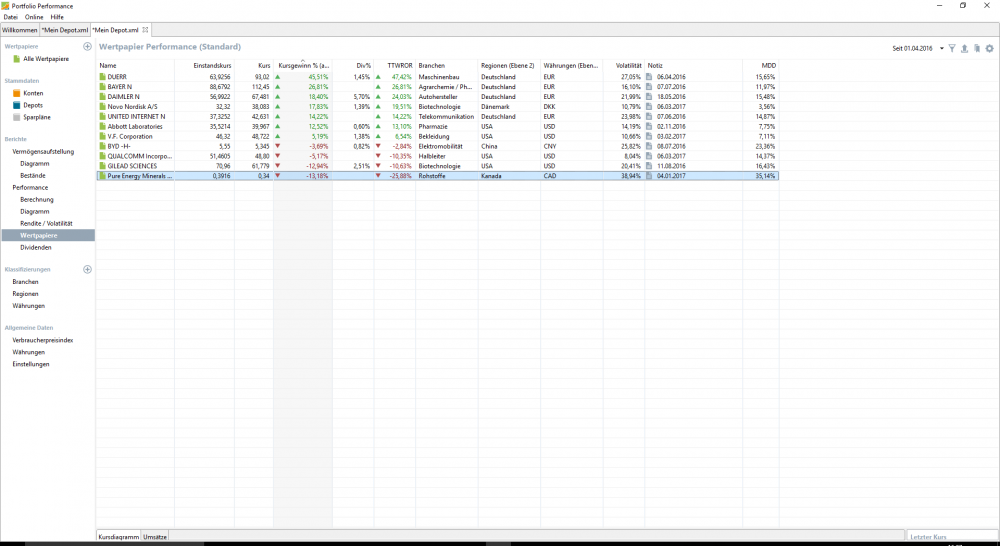Click the note icon dated 18.05.2016

[x=649, y=96]
